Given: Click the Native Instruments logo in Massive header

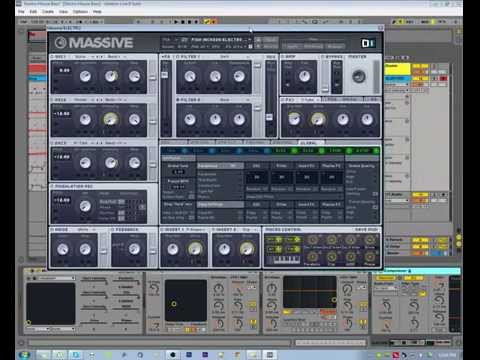Looking at the screenshot, I should coord(368,43).
